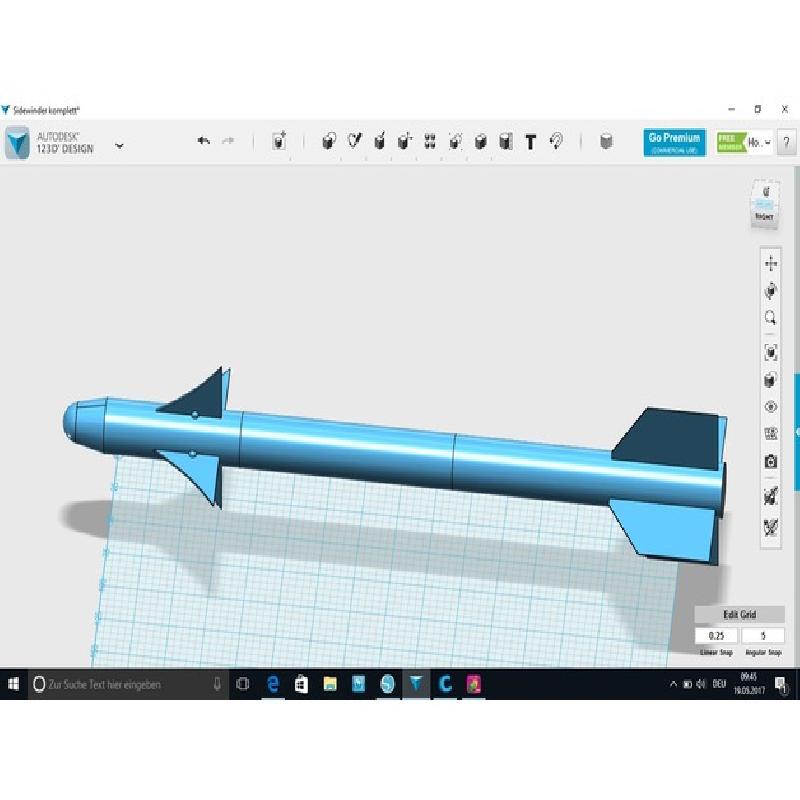
Task: Click the Edit Grid button
Action: 739,614
